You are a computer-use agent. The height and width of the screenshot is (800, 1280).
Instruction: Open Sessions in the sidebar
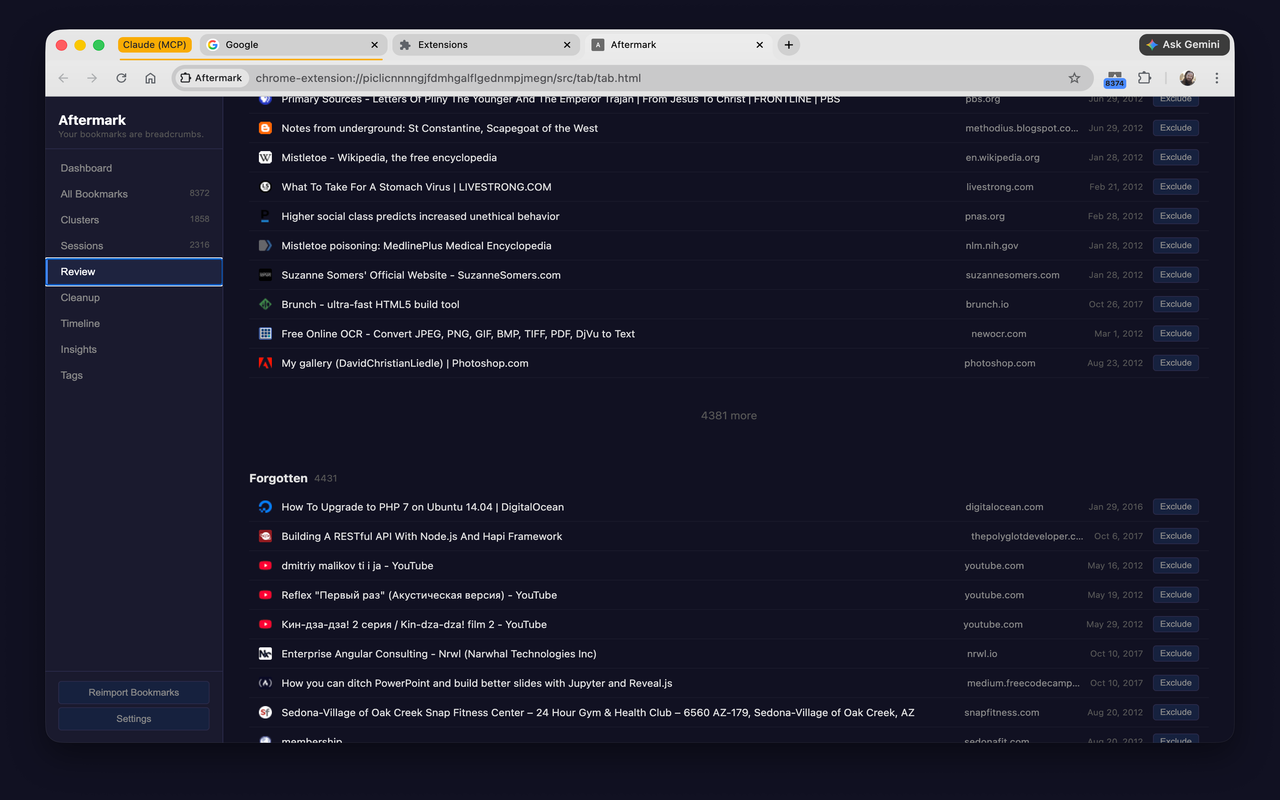[x=134, y=246]
